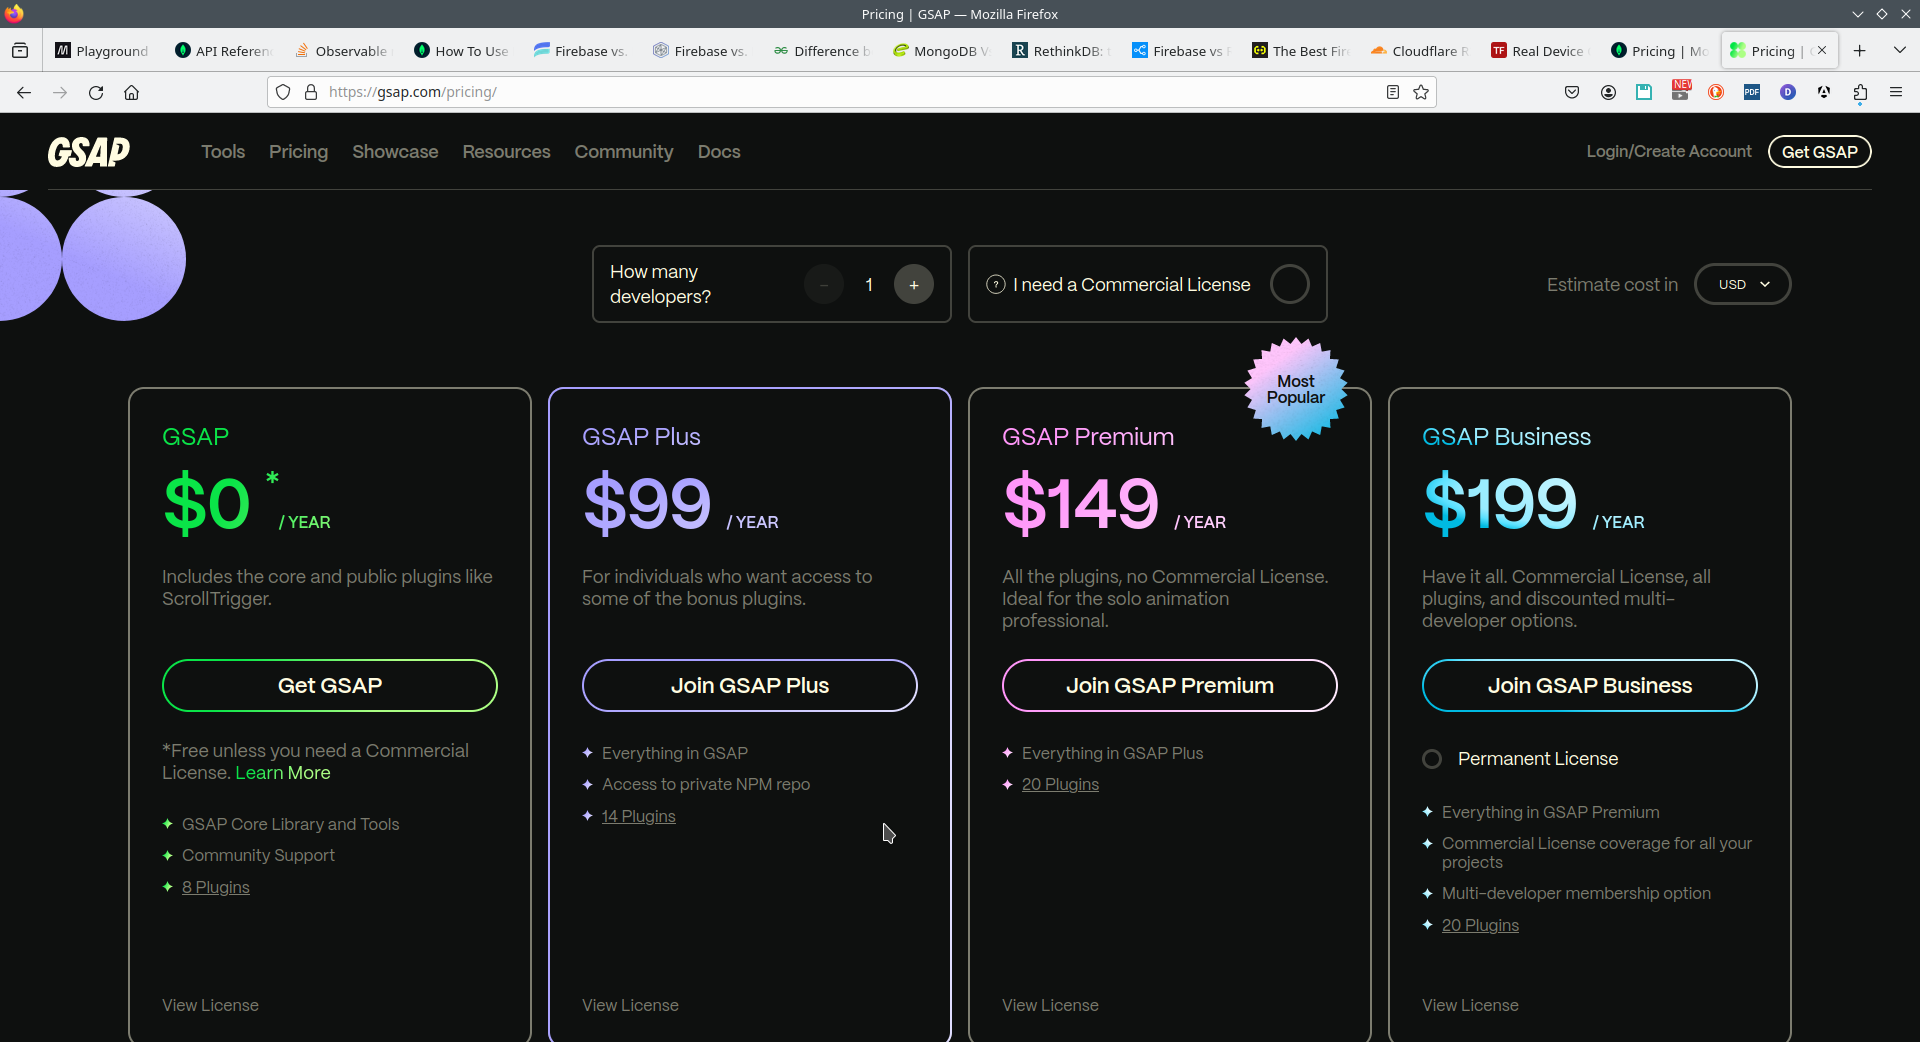
Task: Open the 14 Plugins link
Action: coord(638,816)
